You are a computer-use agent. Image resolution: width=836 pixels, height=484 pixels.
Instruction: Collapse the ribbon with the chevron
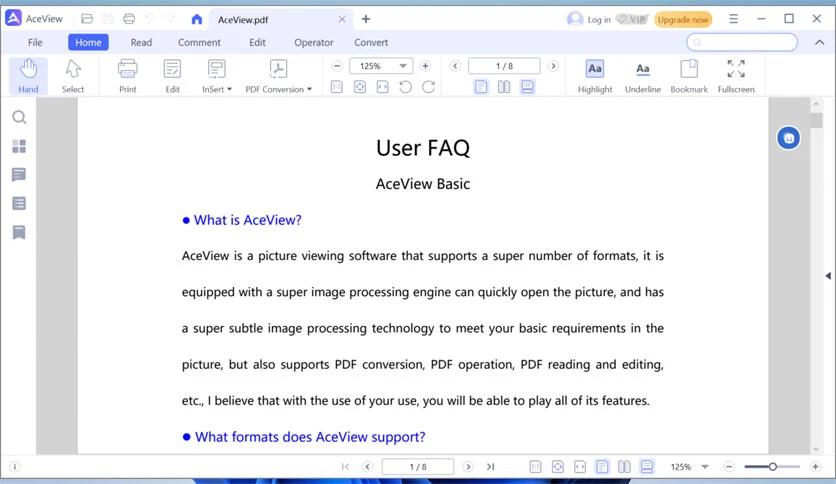pos(819,42)
